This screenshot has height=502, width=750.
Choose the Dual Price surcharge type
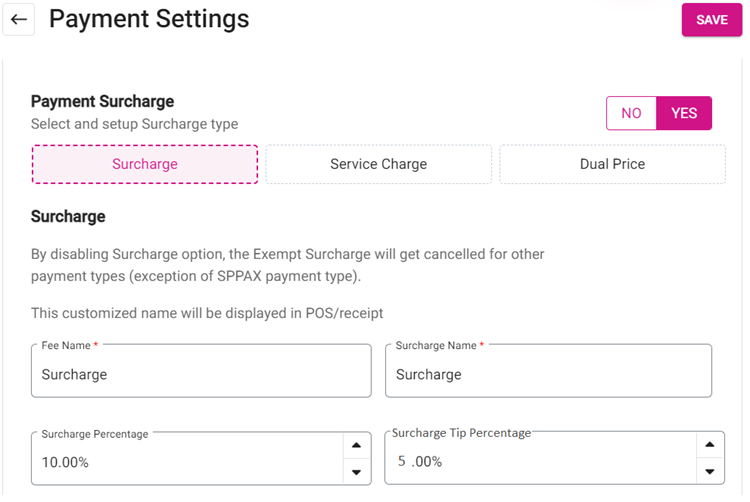[612, 164]
